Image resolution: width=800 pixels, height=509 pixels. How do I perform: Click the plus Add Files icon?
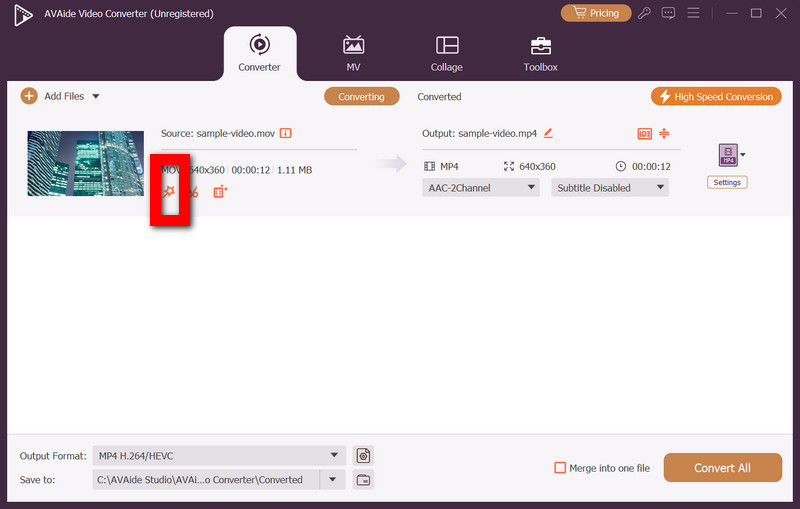29,96
